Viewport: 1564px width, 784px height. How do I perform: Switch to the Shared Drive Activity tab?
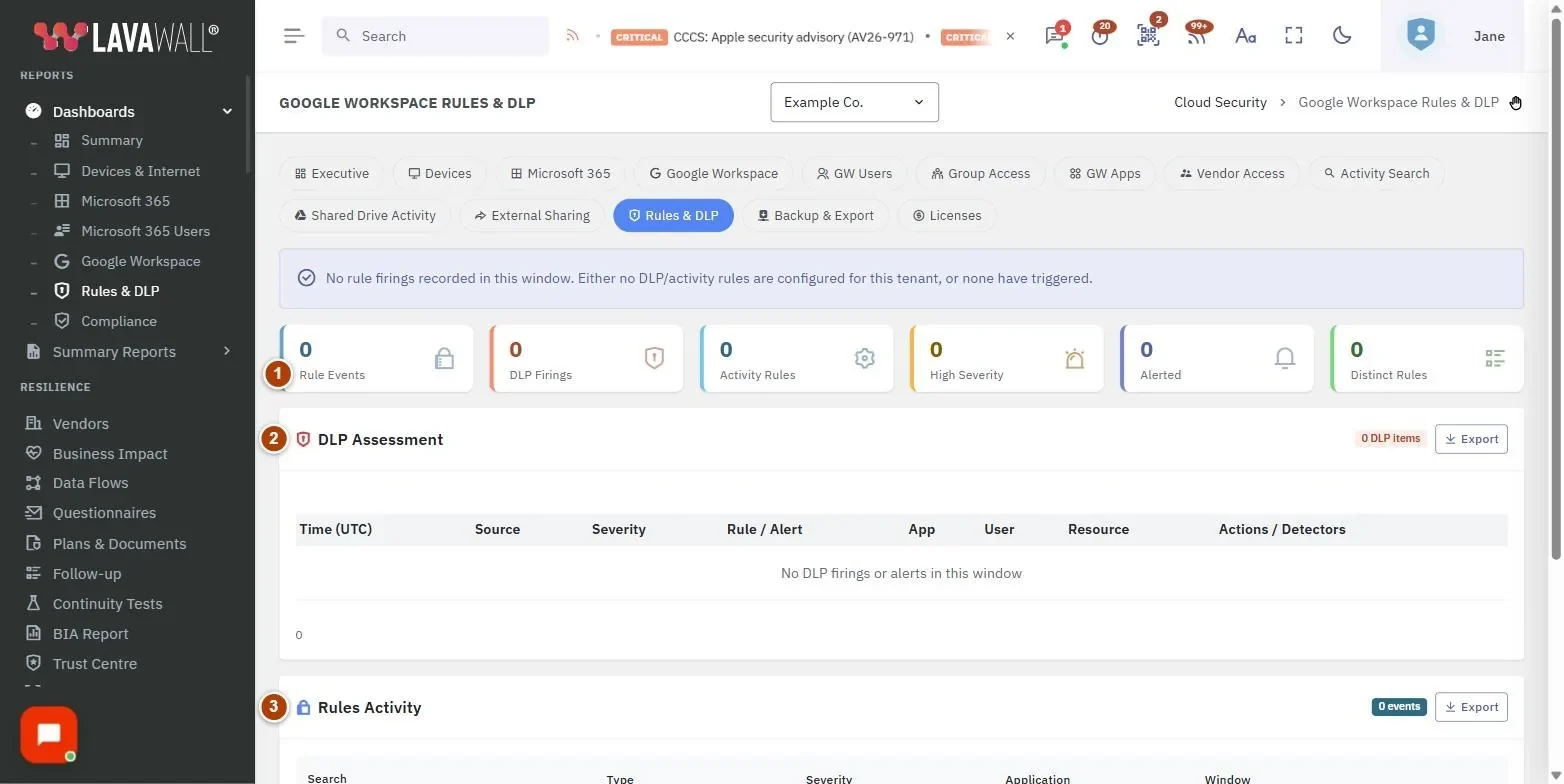coord(365,215)
